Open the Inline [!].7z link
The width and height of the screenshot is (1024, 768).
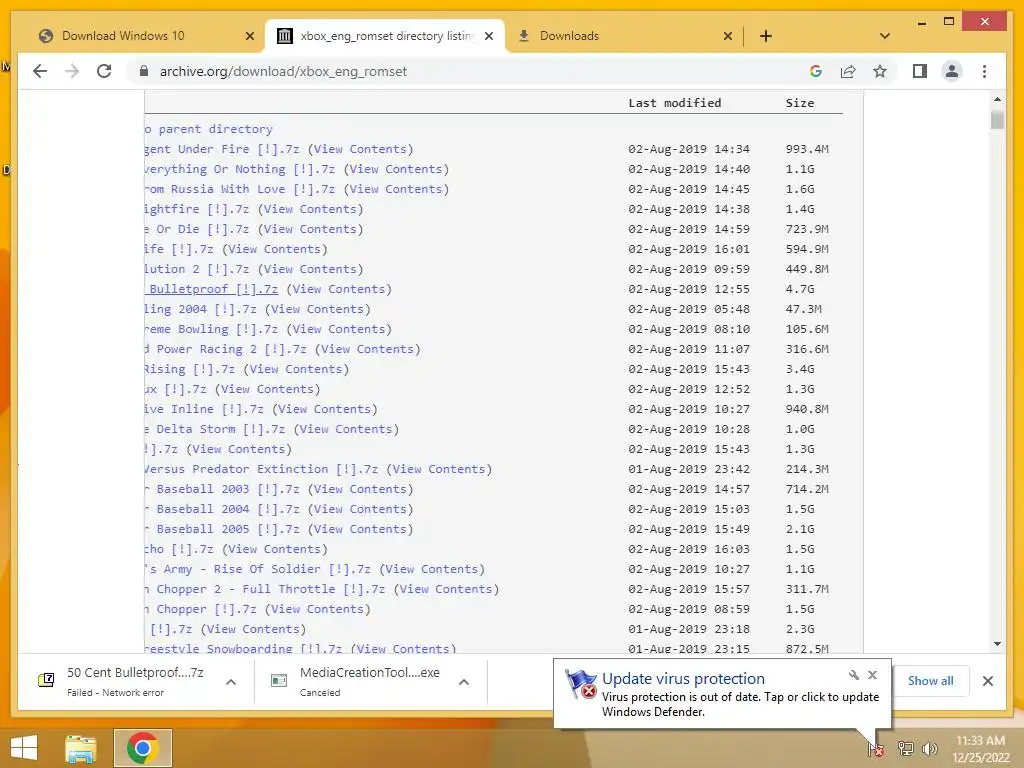(x=204, y=409)
